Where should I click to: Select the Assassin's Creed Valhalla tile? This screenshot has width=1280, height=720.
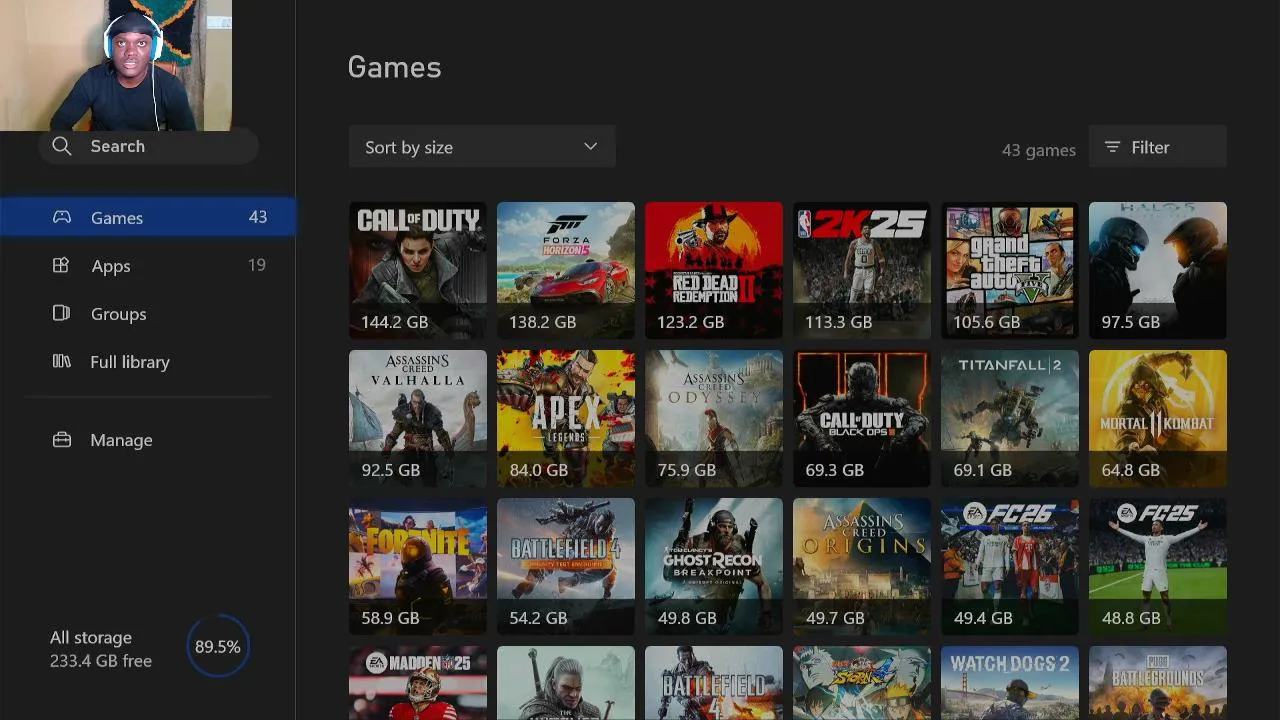coord(418,418)
